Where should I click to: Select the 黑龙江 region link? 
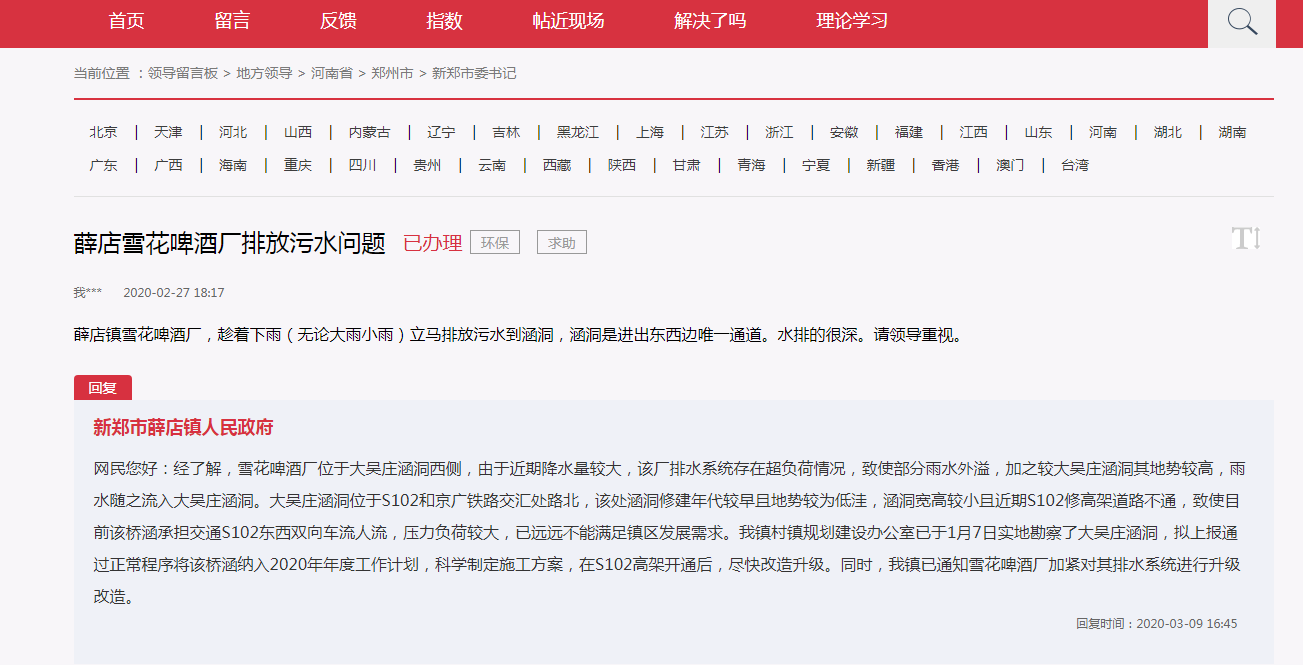pyautogui.click(x=578, y=132)
